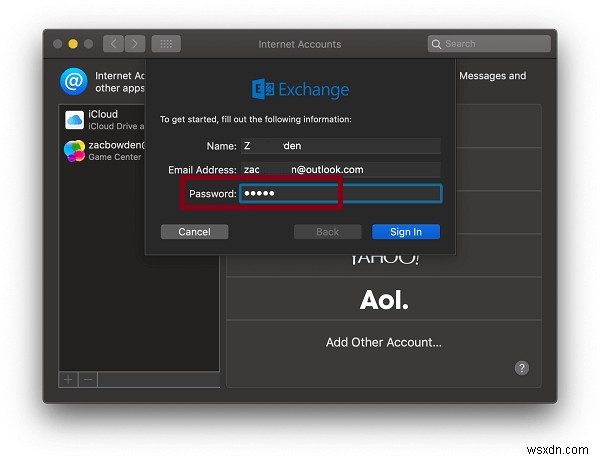Click the Internet Accounts window title
This screenshot has width=600, height=460.
pos(300,44)
